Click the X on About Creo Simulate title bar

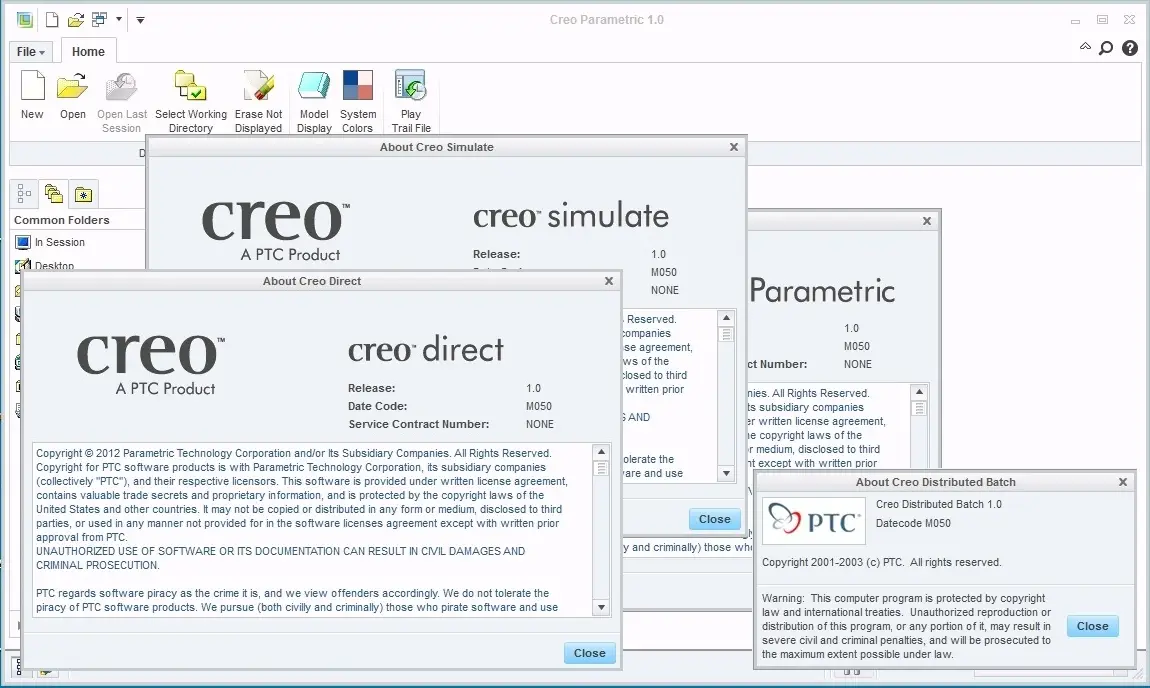click(x=734, y=147)
